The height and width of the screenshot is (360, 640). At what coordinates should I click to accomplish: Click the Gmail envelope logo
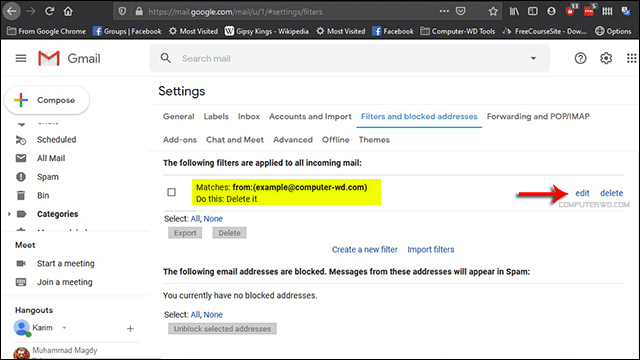[49, 58]
